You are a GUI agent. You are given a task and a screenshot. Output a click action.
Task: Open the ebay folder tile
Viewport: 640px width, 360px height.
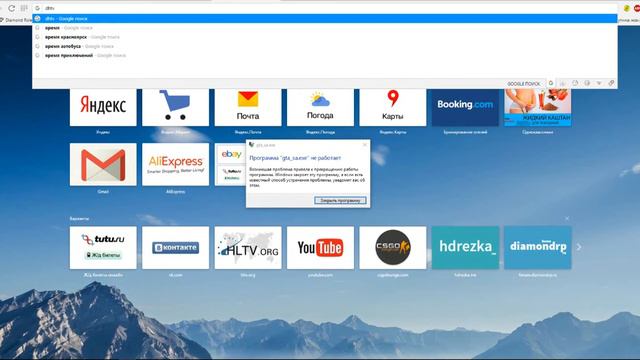231,164
